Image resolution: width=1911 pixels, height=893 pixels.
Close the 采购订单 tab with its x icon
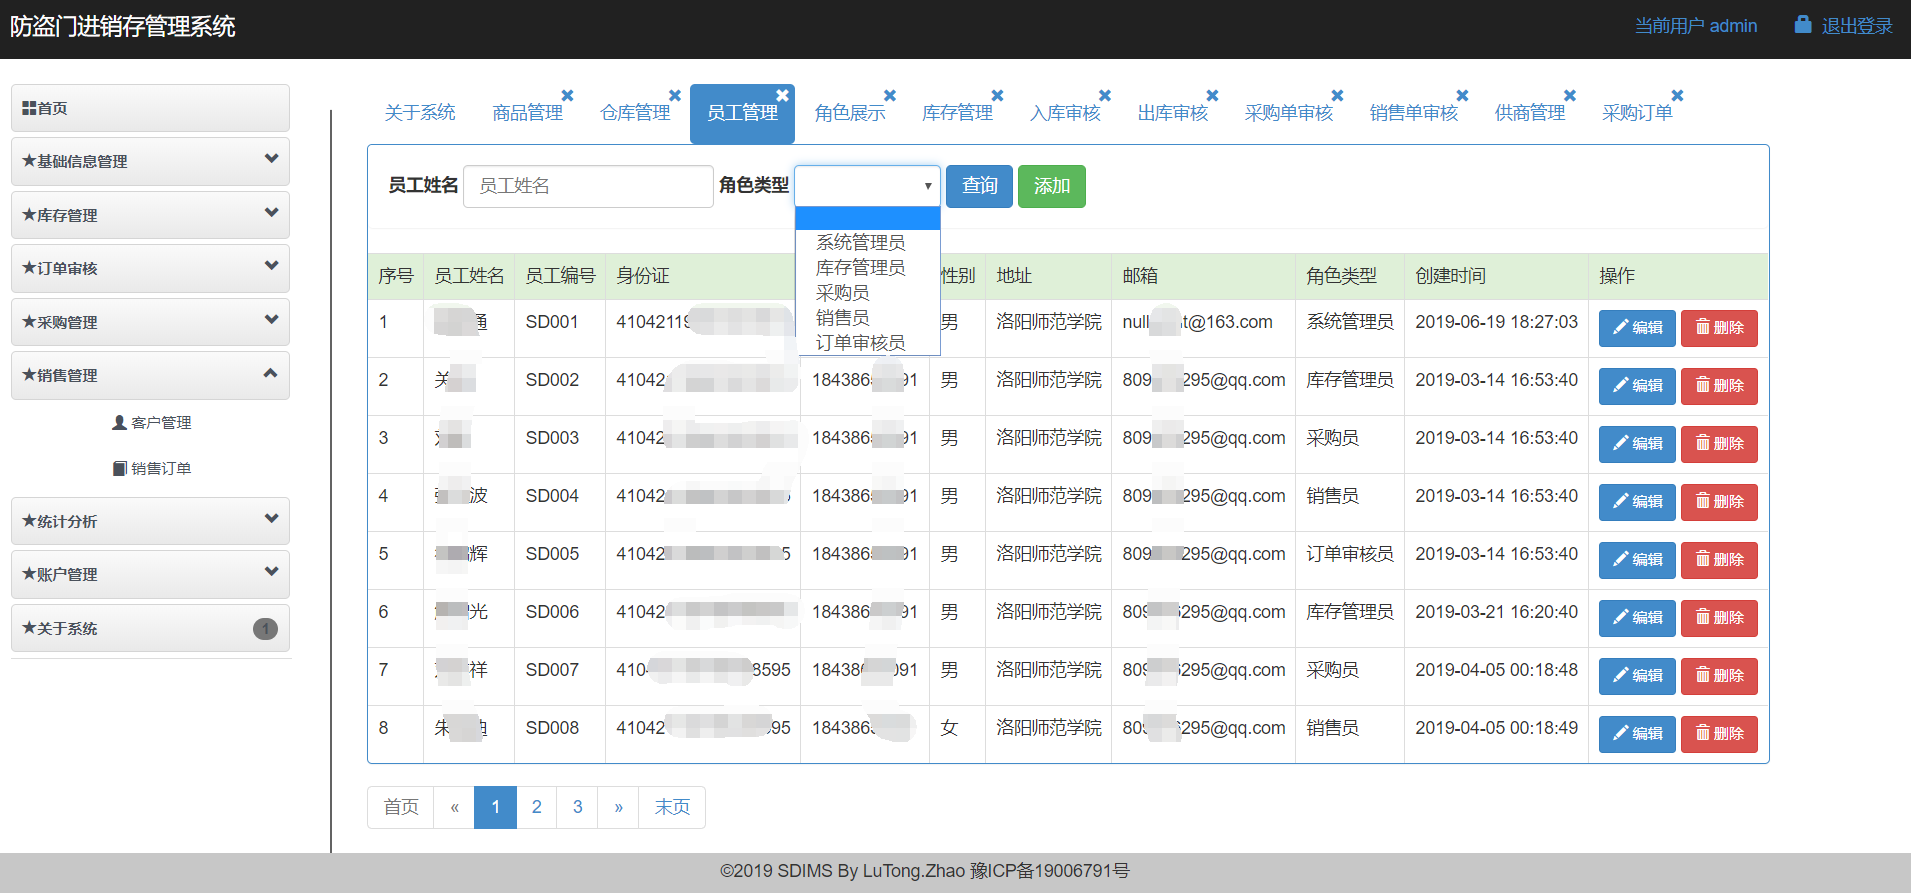pyautogui.click(x=1677, y=96)
